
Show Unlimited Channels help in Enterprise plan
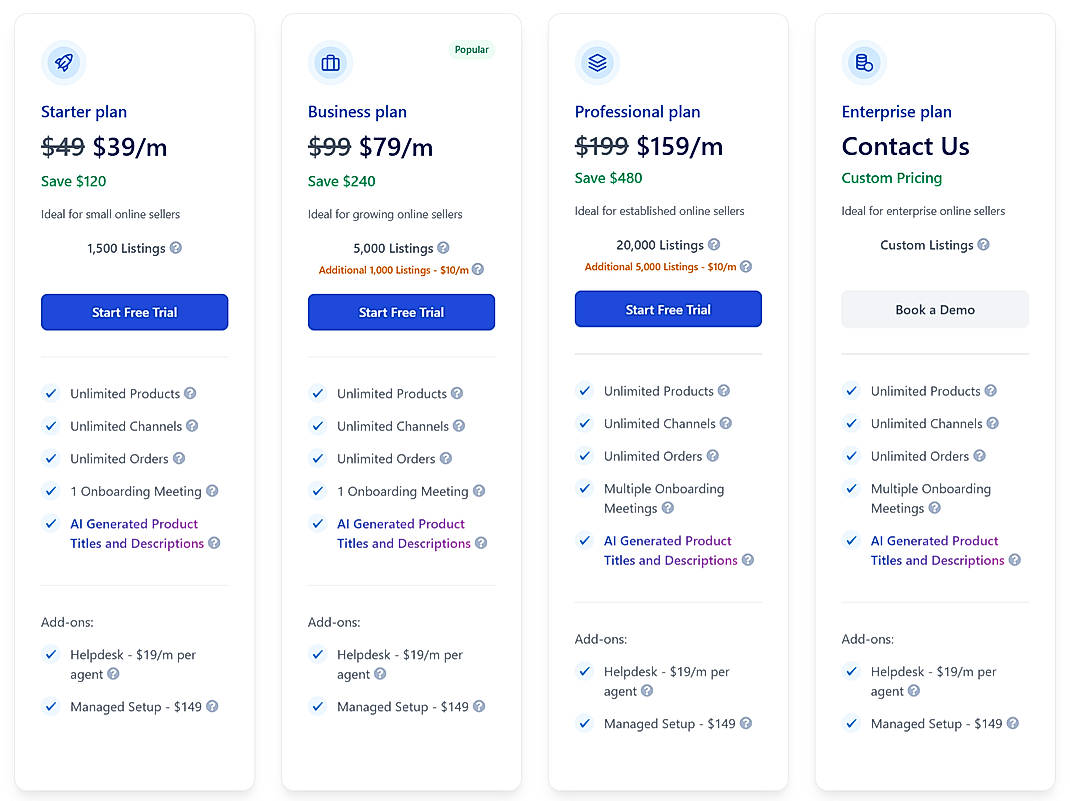993,423
